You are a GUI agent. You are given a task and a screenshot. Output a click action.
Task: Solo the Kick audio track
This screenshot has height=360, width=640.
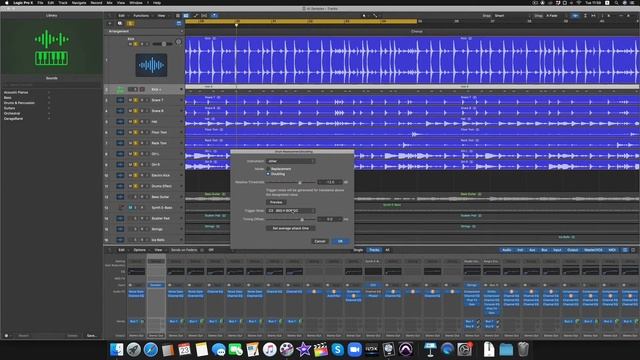(x=136, y=44)
